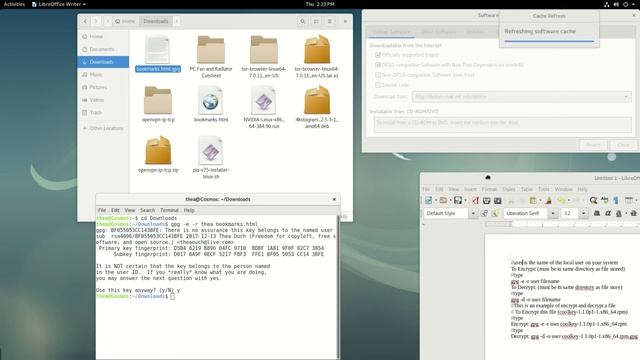
Task: Open the system status volume icon in top bar
Action: tap(616, 4)
